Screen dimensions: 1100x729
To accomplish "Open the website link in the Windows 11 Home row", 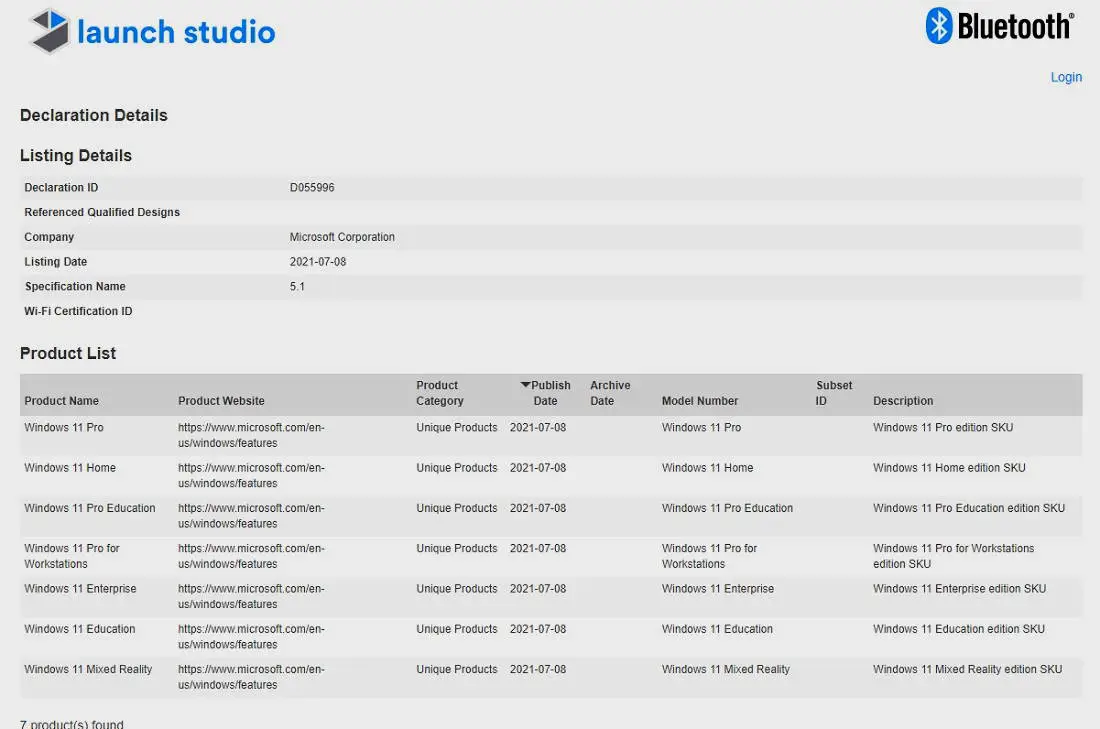I will point(251,475).
